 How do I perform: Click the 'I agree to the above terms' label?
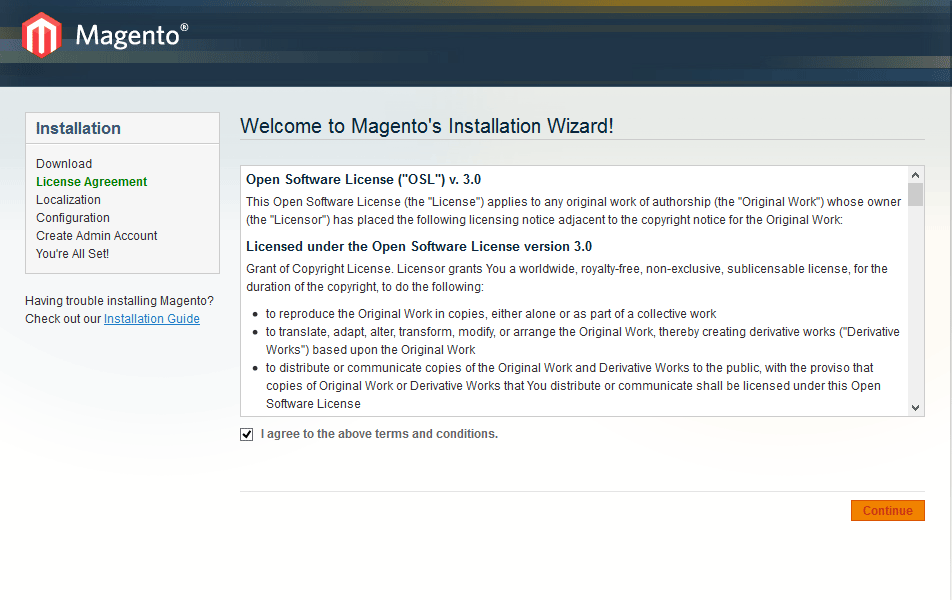pyautogui.click(x=379, y=434)
